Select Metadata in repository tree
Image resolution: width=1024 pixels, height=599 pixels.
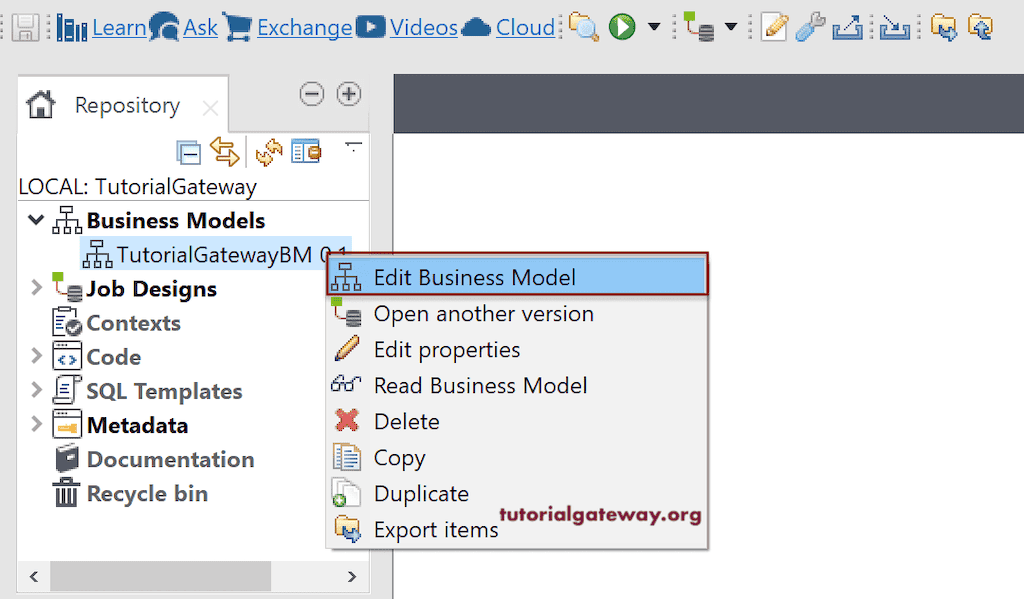point(138,426)
